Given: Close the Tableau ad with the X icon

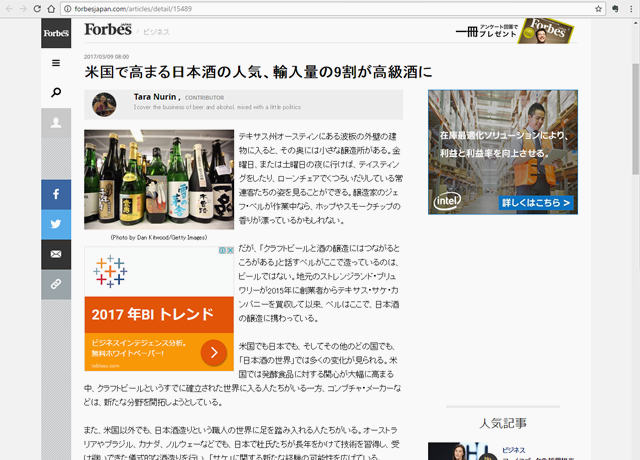Looking at the screenshot, I should tap(230, 251).
